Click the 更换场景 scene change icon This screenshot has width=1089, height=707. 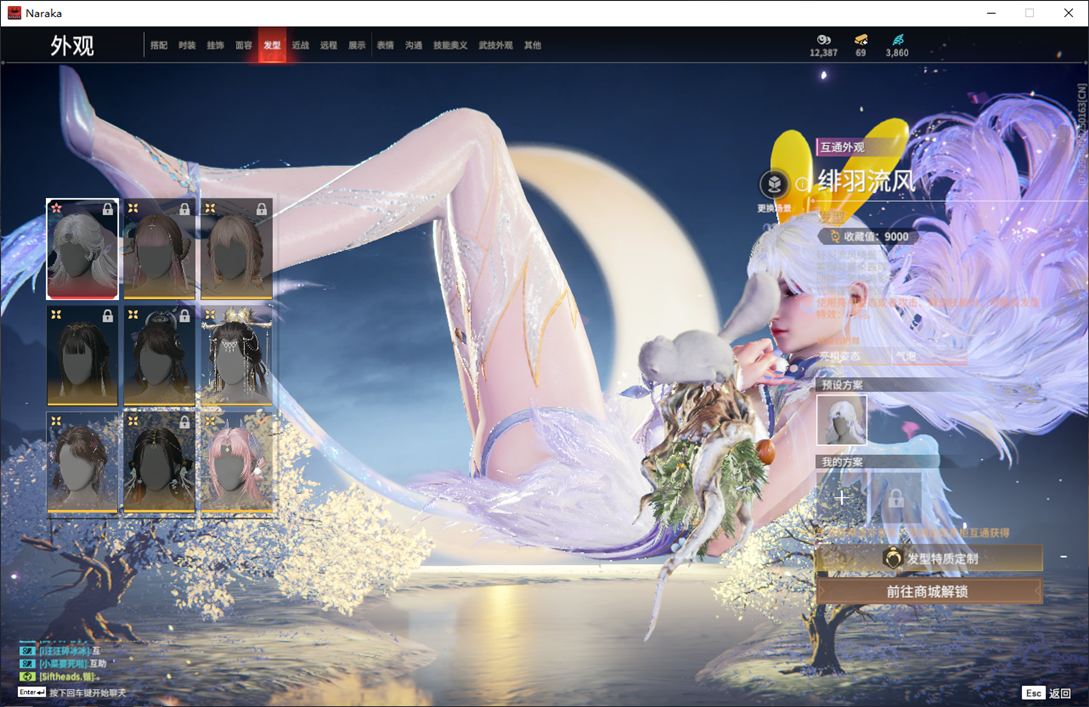(773, 185)
